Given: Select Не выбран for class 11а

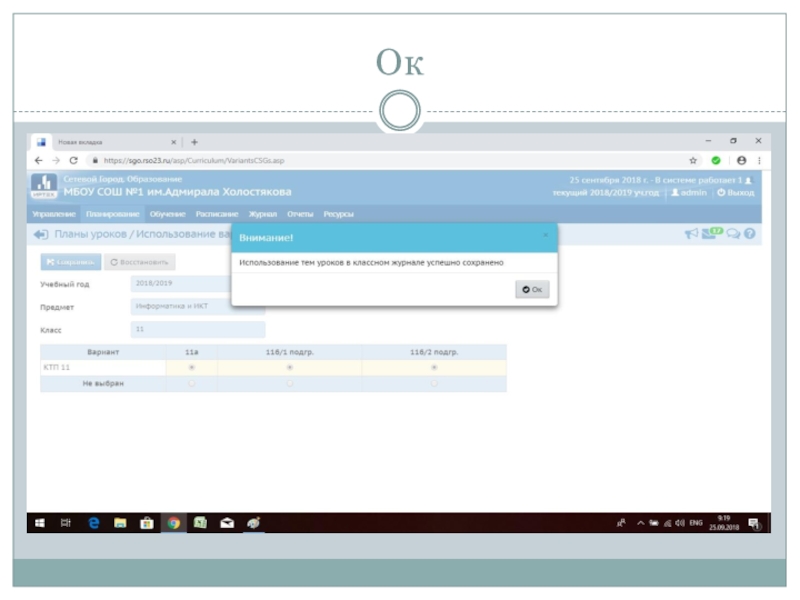Looking at the screenshot, I should pos(192,383).
